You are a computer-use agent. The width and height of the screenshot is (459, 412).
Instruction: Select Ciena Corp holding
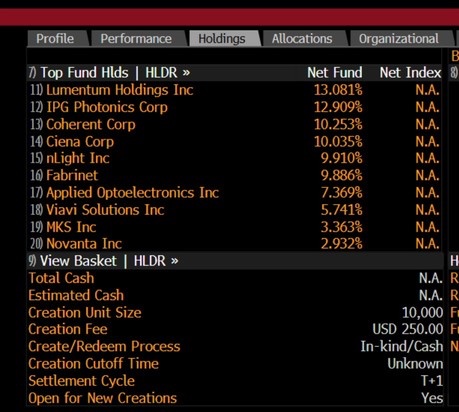pos(80,142)
